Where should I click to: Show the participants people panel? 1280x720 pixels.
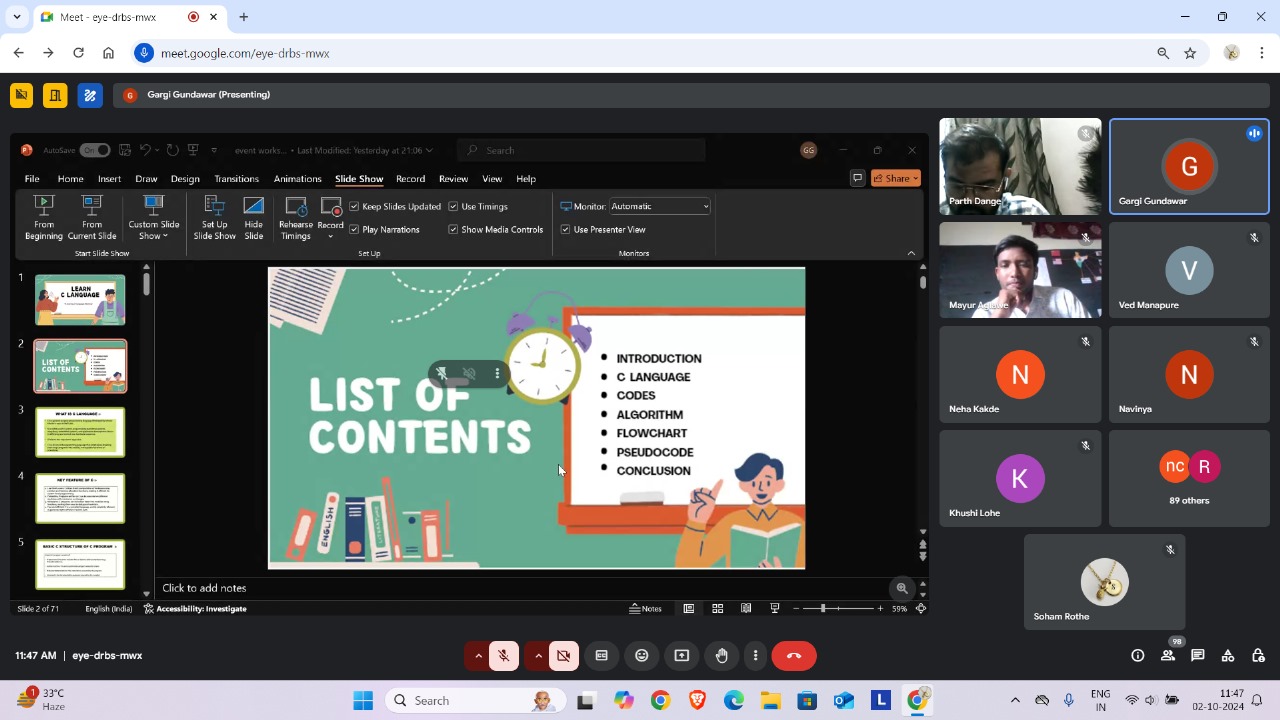point(1167,656)
